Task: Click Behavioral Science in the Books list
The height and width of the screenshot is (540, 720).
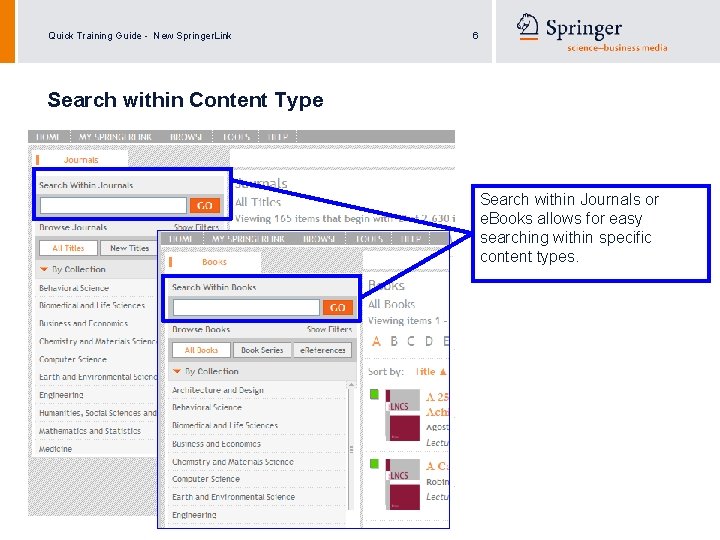Action: coord(207,407)
